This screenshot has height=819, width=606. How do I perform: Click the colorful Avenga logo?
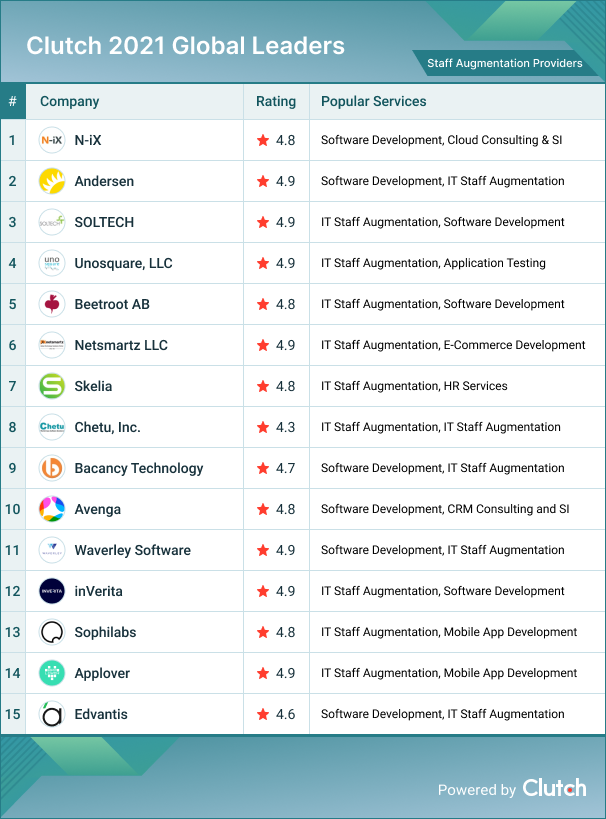point(52,509)
